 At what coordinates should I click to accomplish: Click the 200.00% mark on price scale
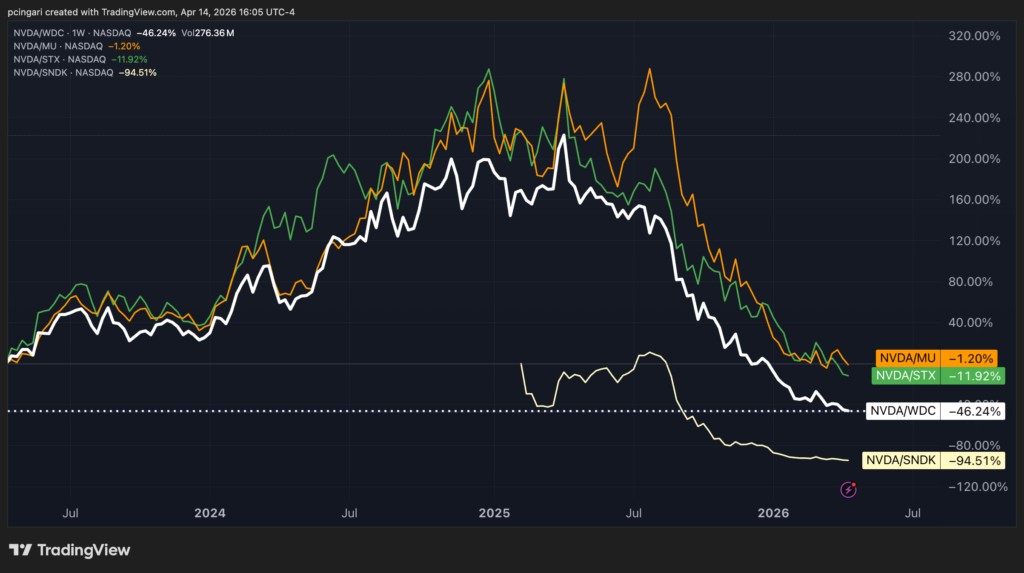(x=972, y=159)
